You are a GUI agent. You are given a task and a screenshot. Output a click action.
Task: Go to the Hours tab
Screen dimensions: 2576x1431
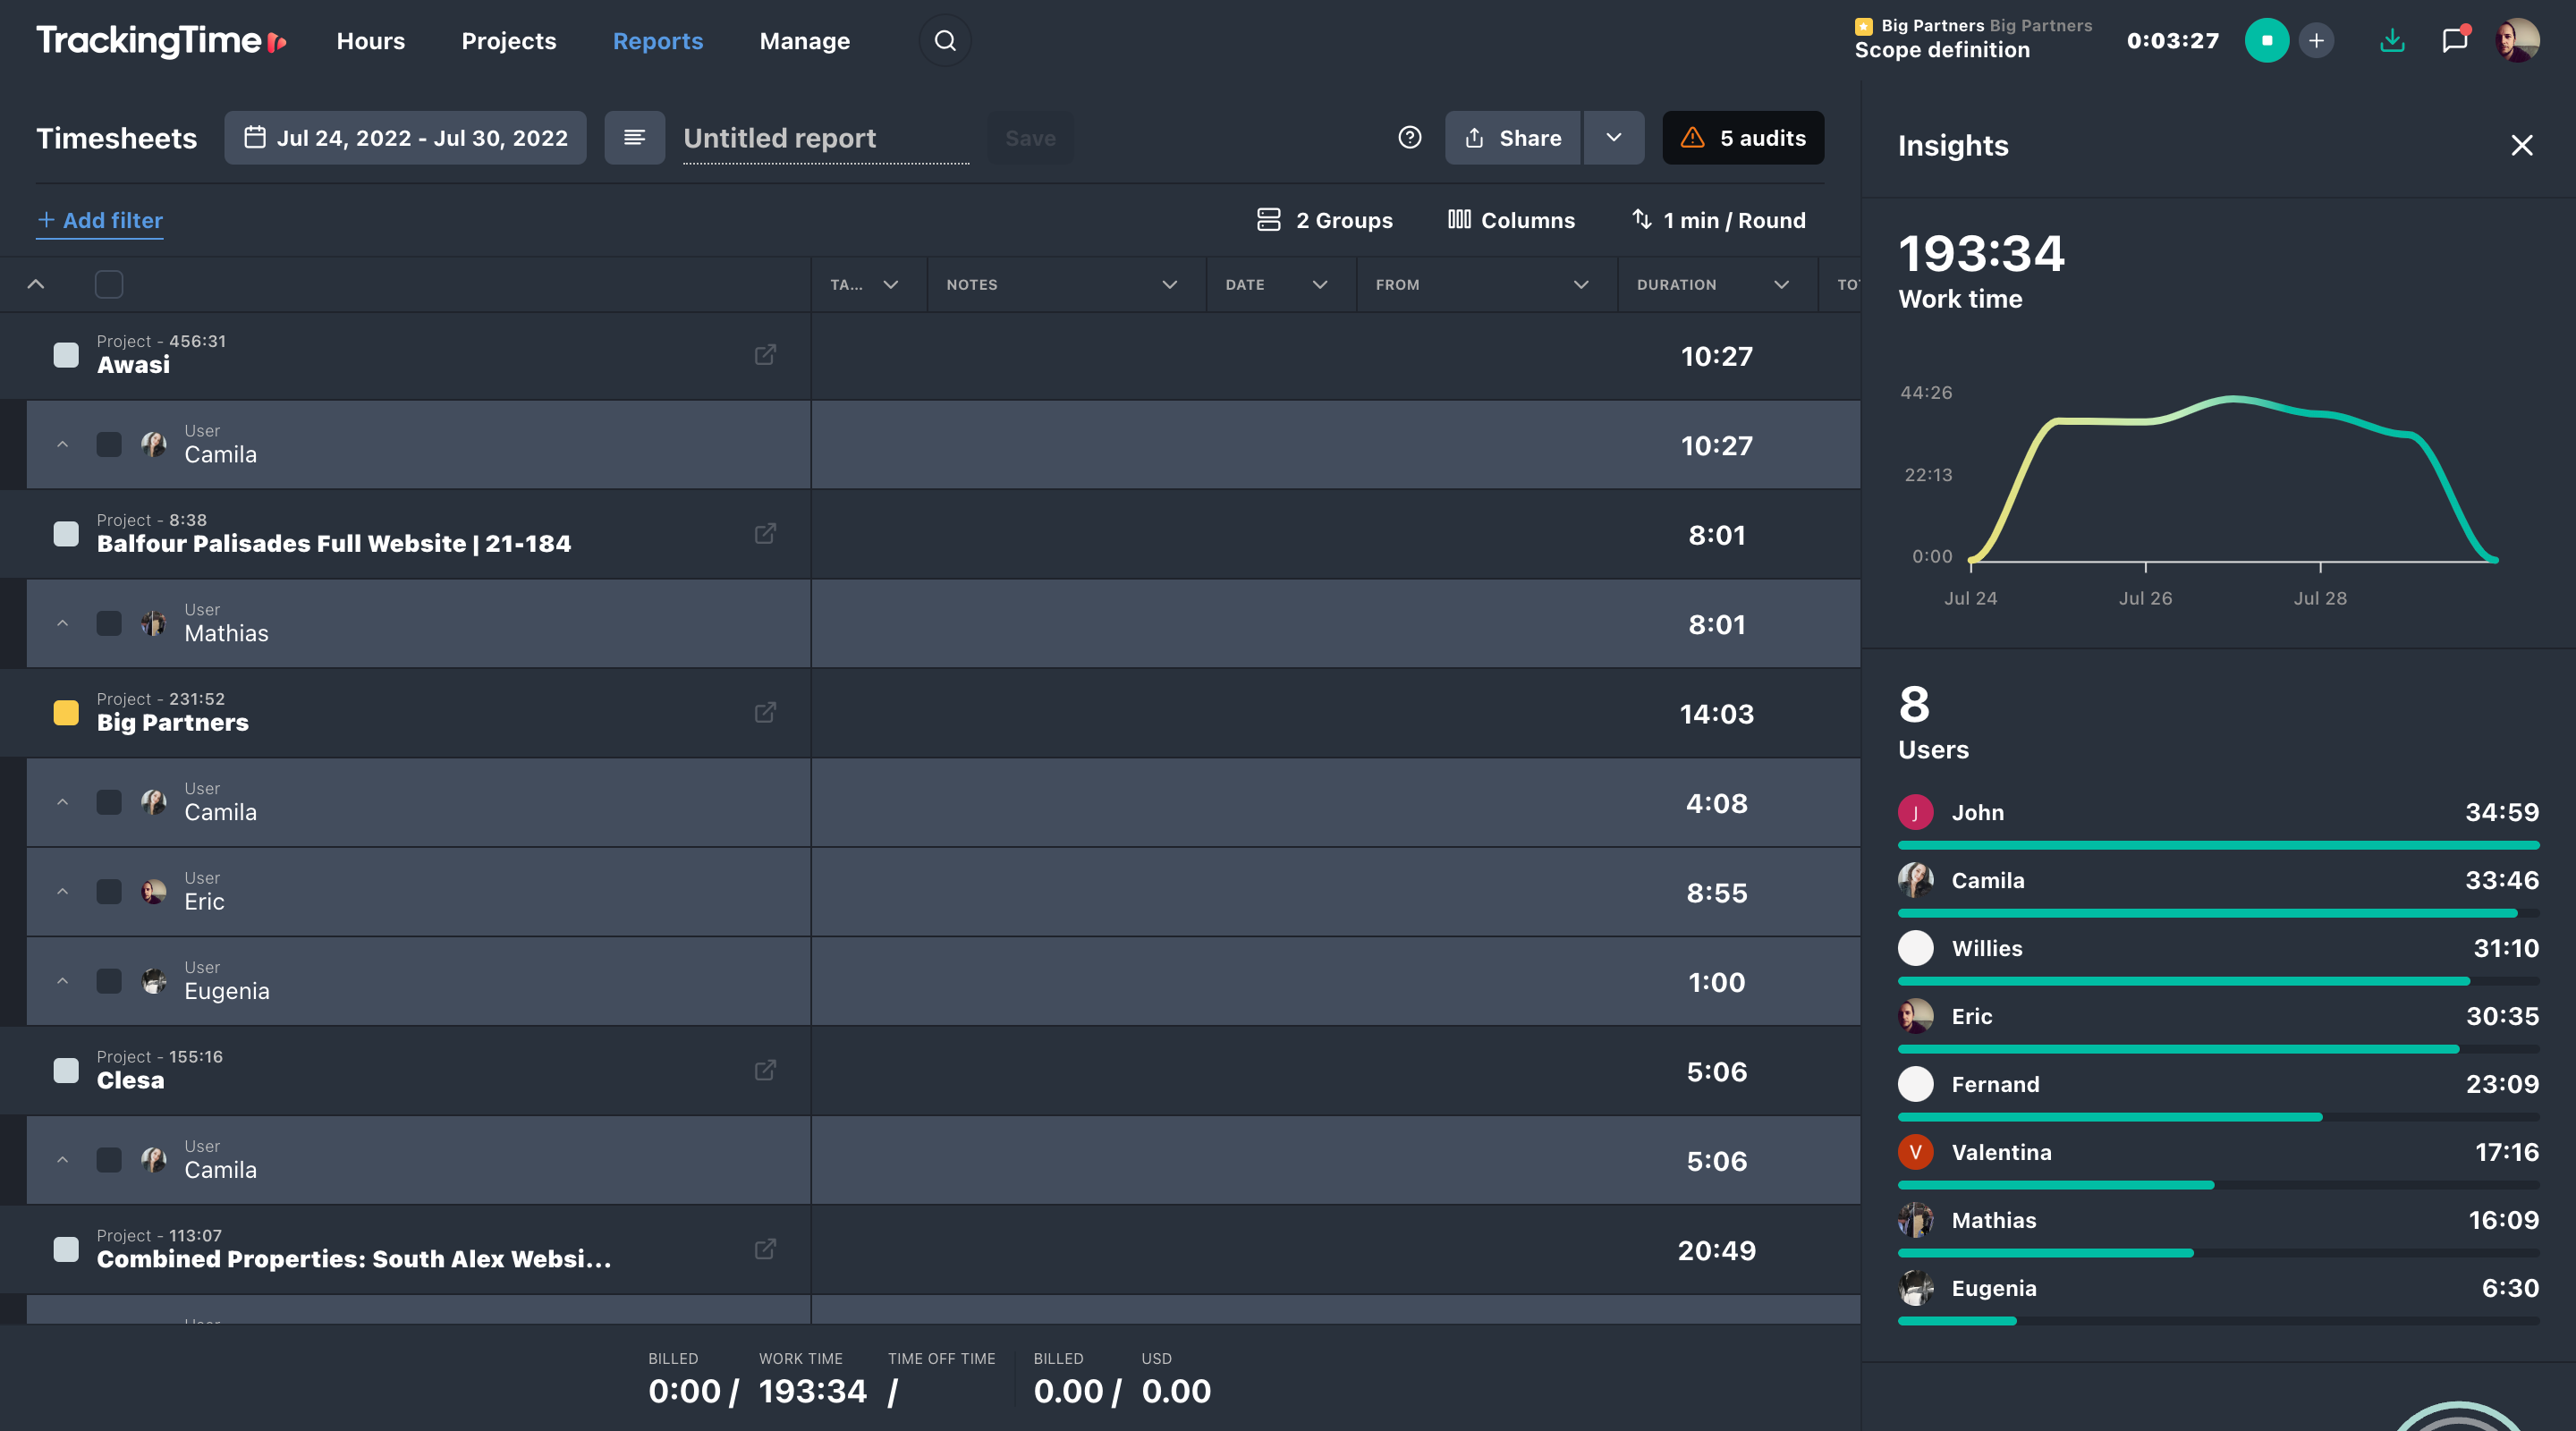click(x=370, y=41)
